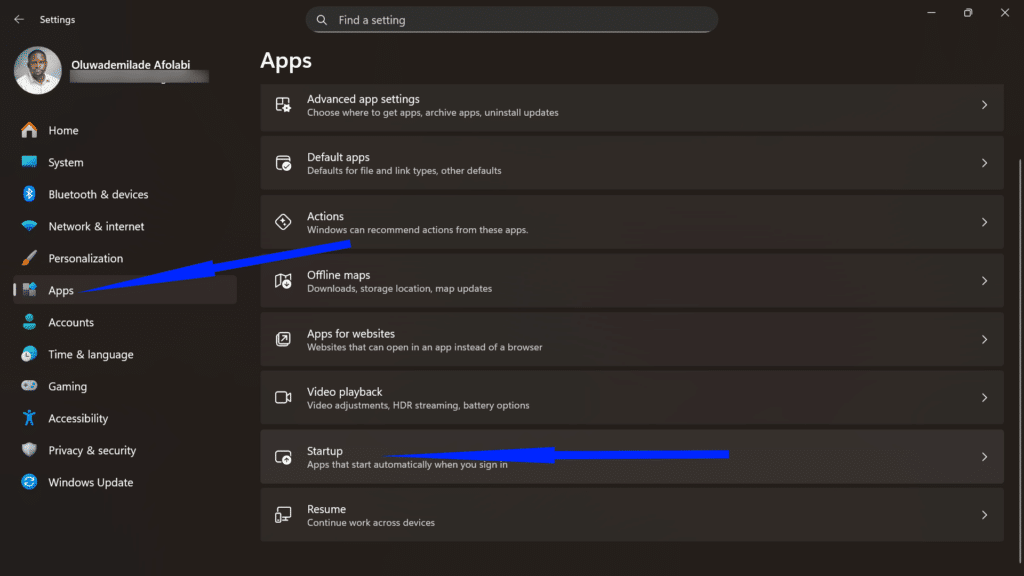This screenshot has height=576, width=1024.
Task: Expand Advanced app settings with its chevron
Action: tap(985, 105)
